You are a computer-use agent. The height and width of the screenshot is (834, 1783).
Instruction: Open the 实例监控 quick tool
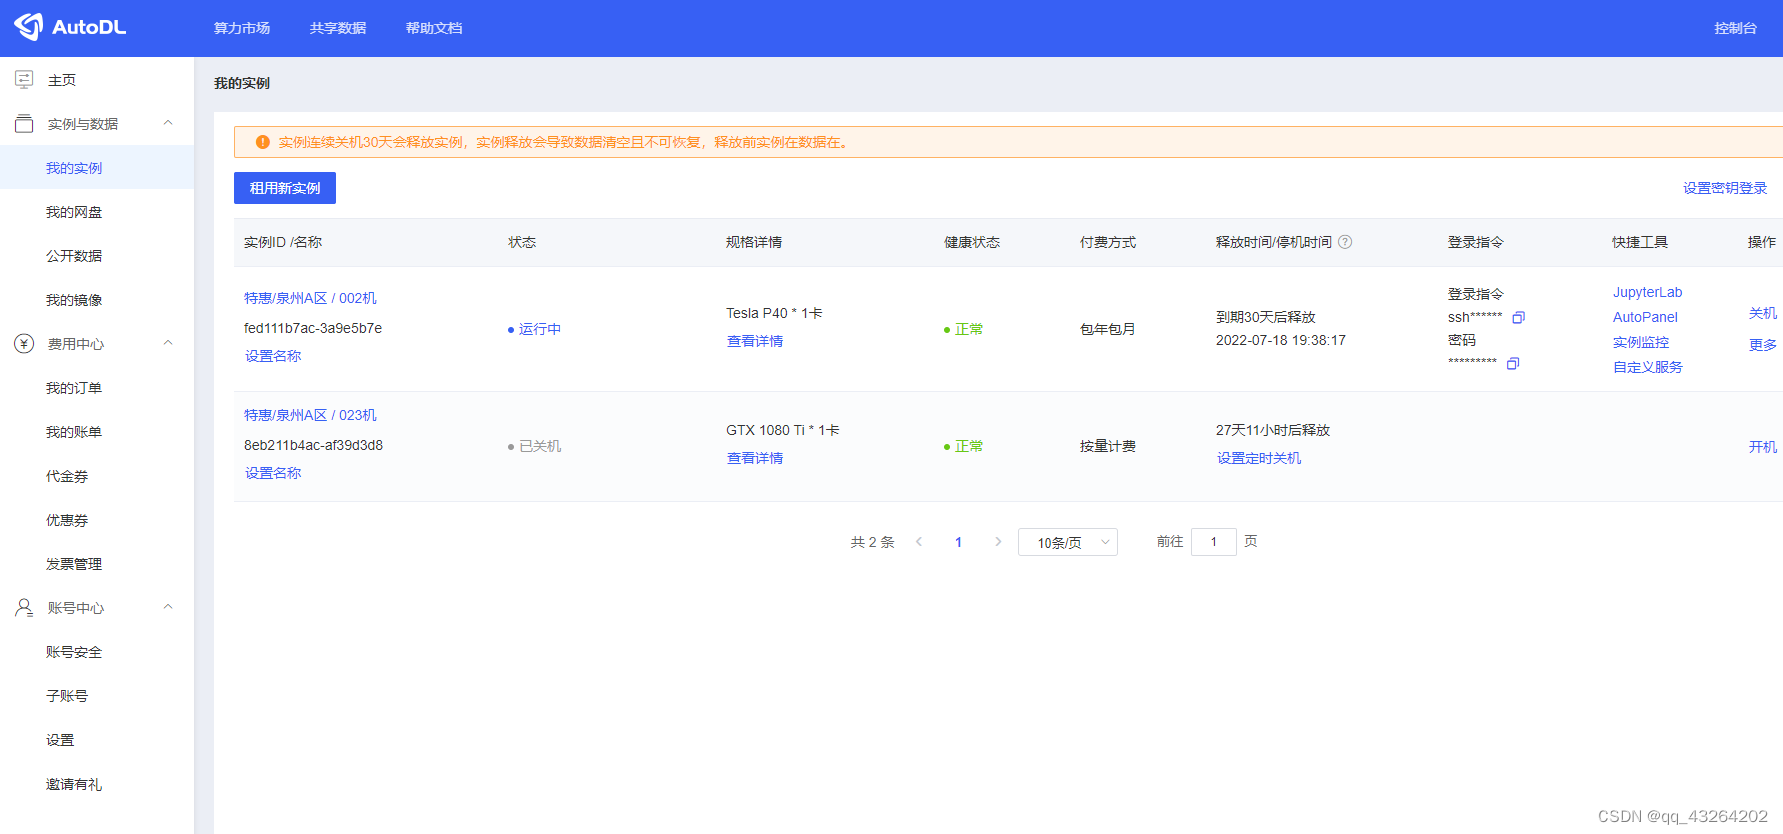click(x=1641, y=342)
